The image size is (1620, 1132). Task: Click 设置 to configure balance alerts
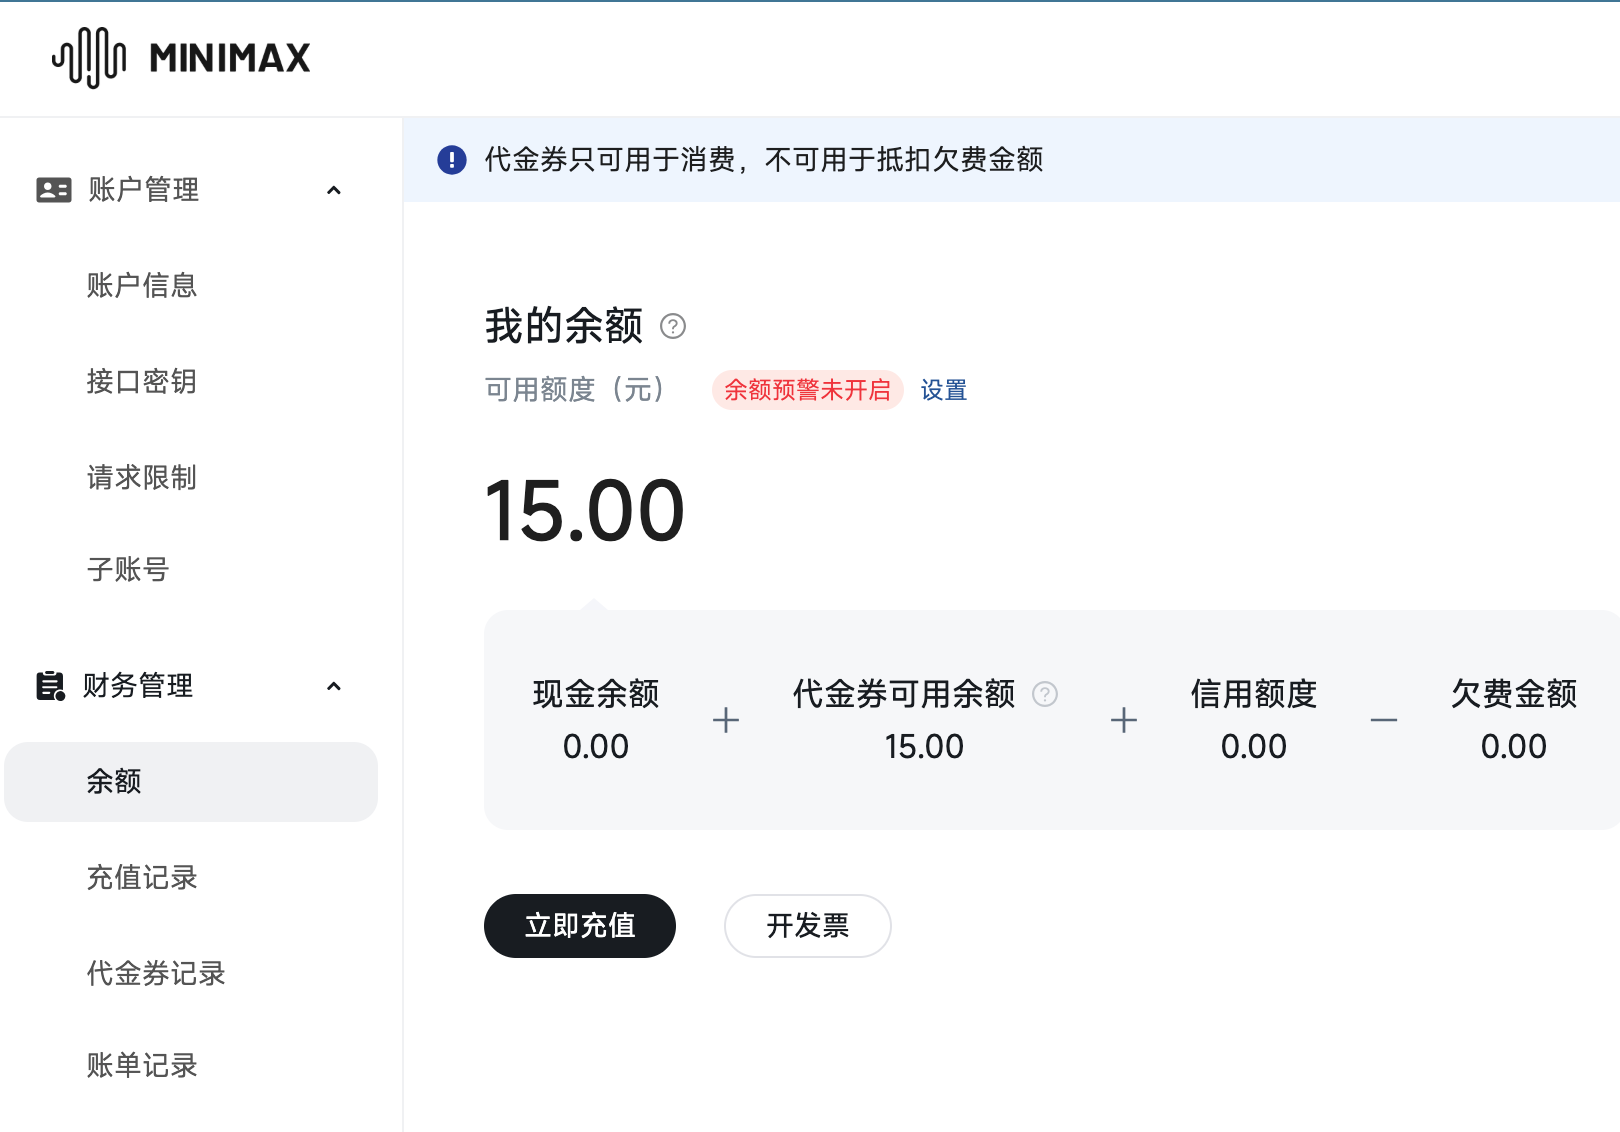tap(942, 390)
